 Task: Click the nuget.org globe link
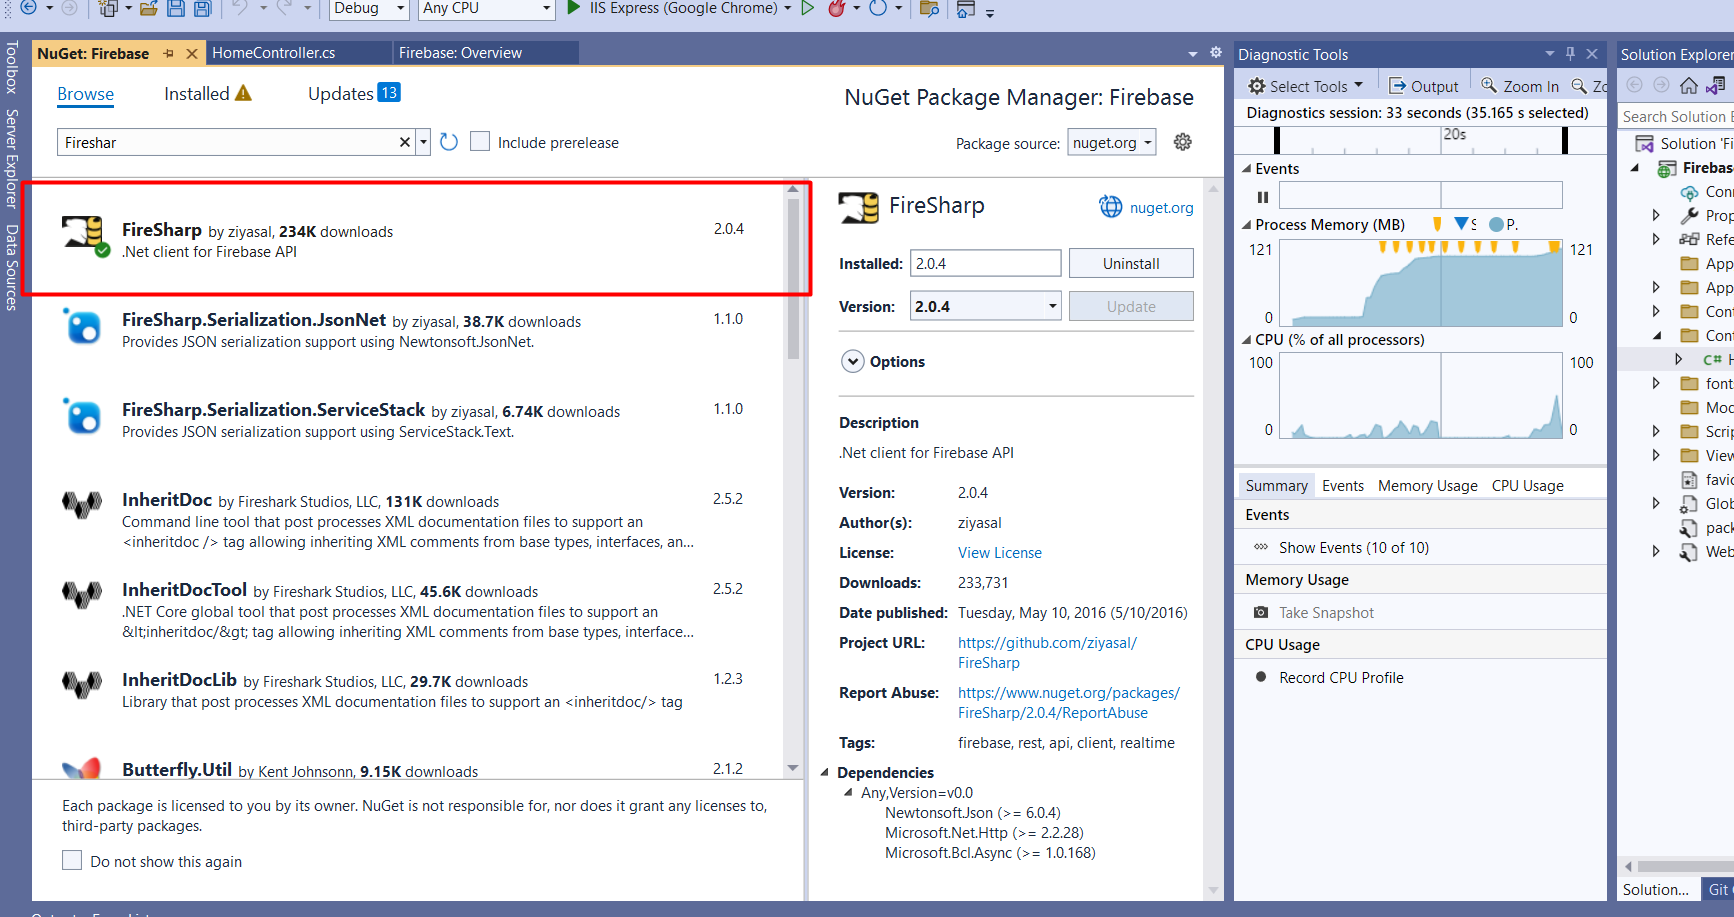tap(1147, 207)
